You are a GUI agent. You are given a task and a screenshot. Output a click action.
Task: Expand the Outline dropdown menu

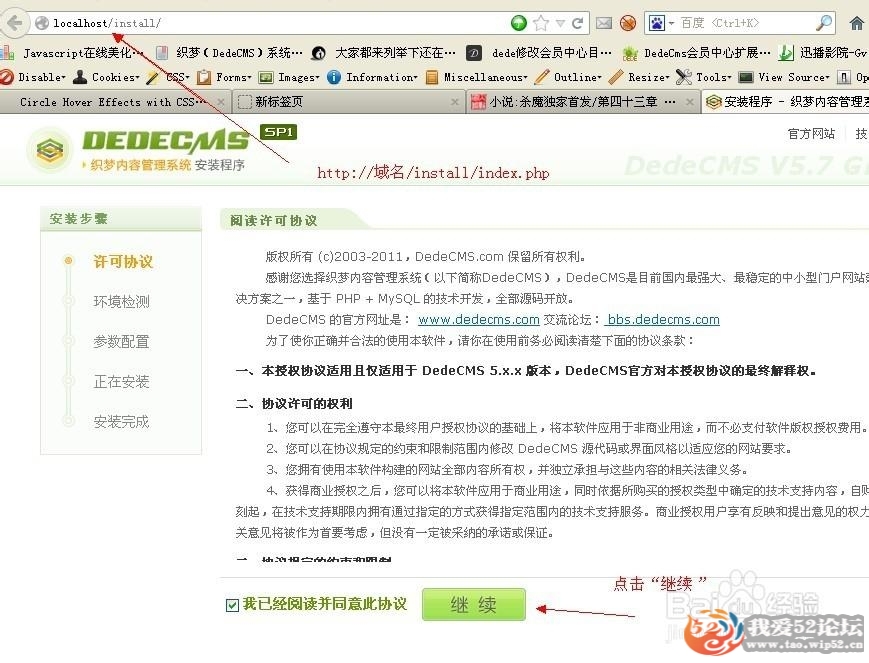(569, 77)
